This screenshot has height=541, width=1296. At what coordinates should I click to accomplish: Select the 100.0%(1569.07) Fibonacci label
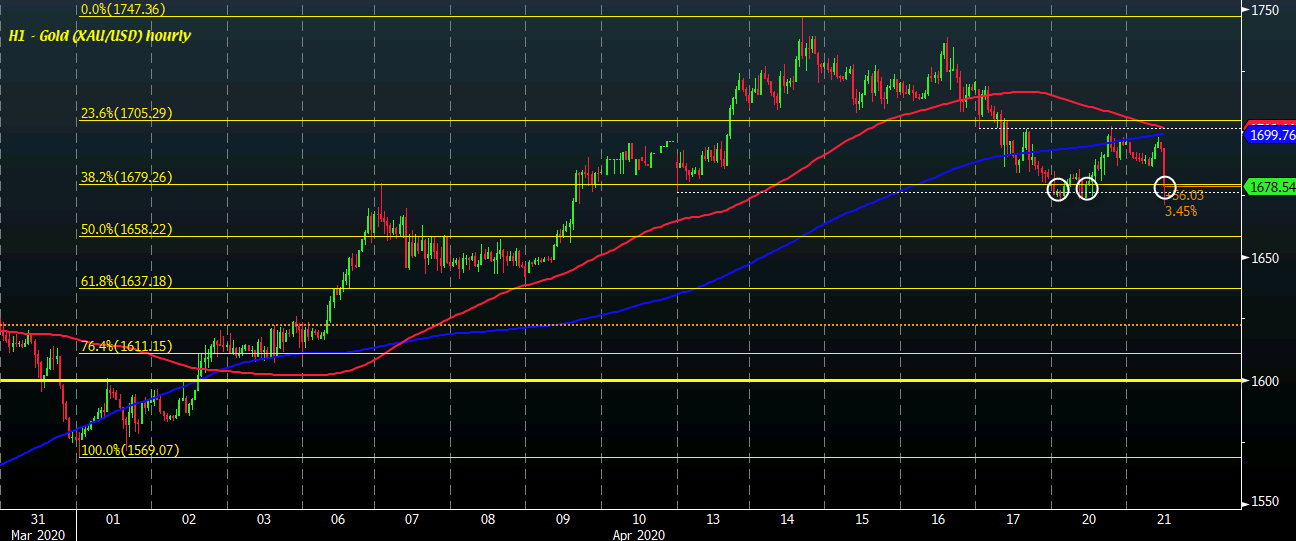(130, 450)
